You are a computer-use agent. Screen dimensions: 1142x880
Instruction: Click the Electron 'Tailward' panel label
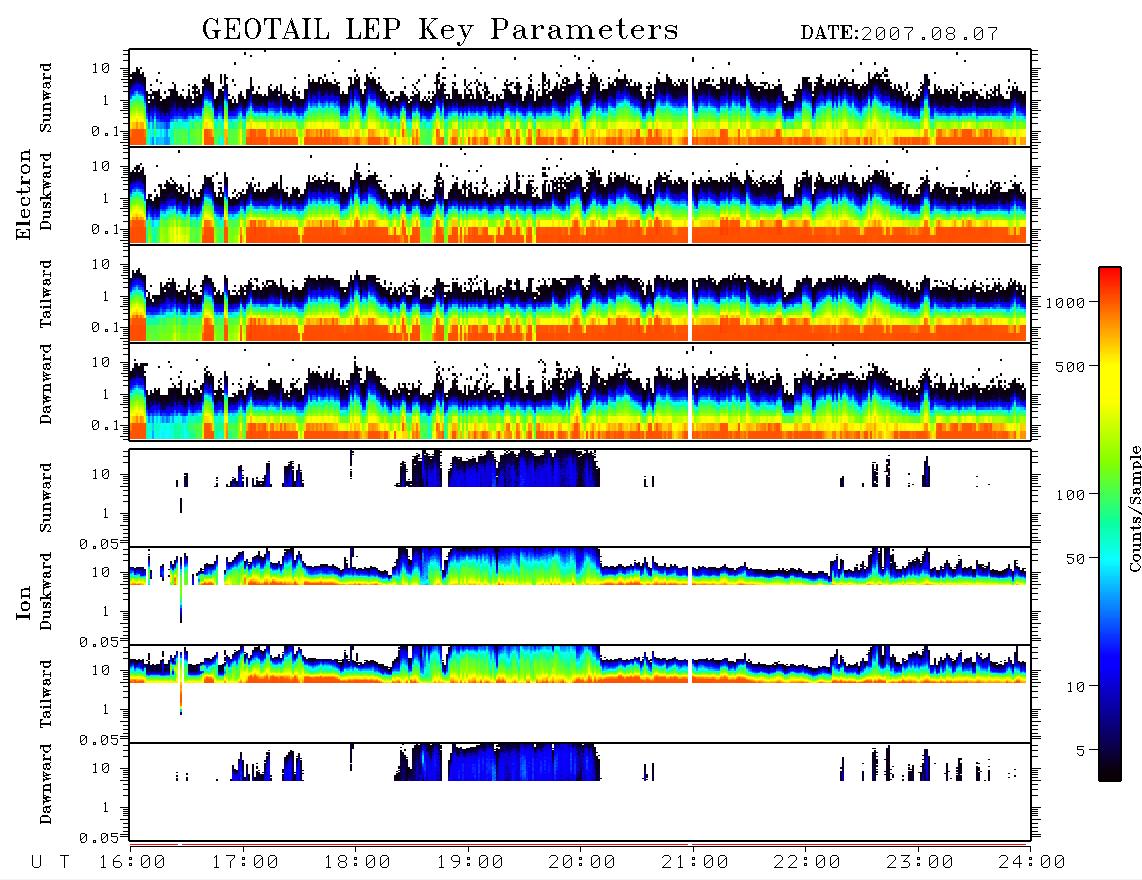pos(45,294)
